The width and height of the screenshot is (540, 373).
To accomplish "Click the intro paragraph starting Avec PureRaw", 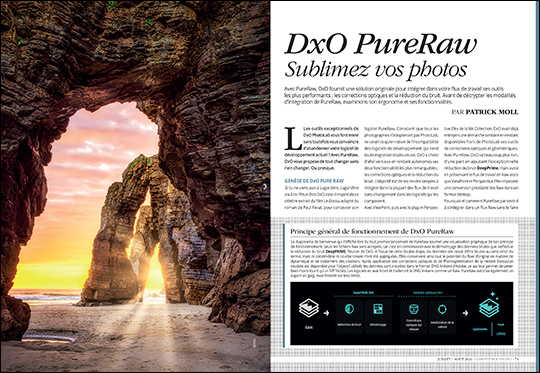I will tap(400, 95).
